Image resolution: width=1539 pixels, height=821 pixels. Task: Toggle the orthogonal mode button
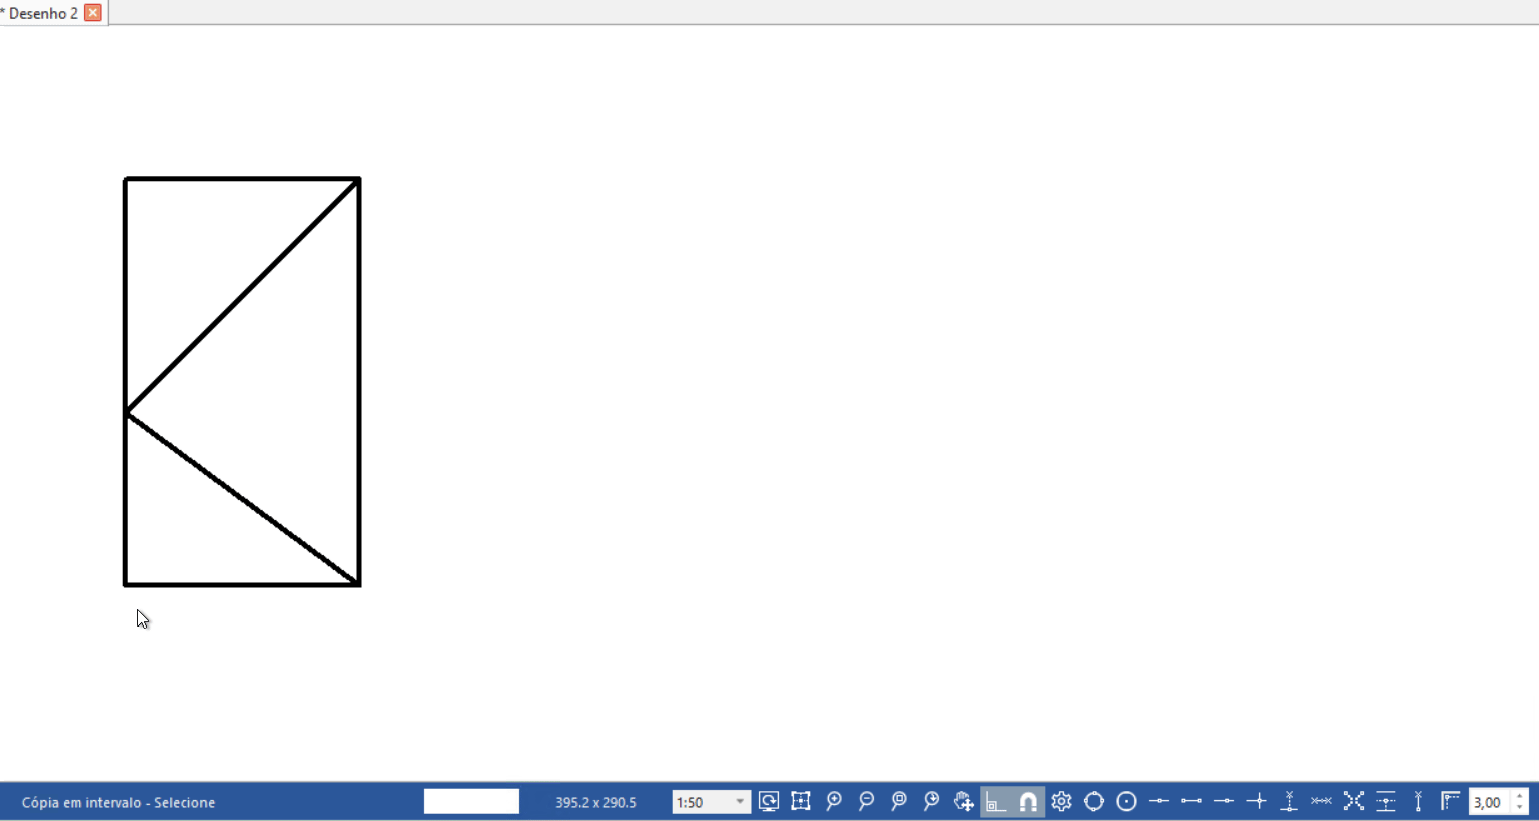coord(996,801)
